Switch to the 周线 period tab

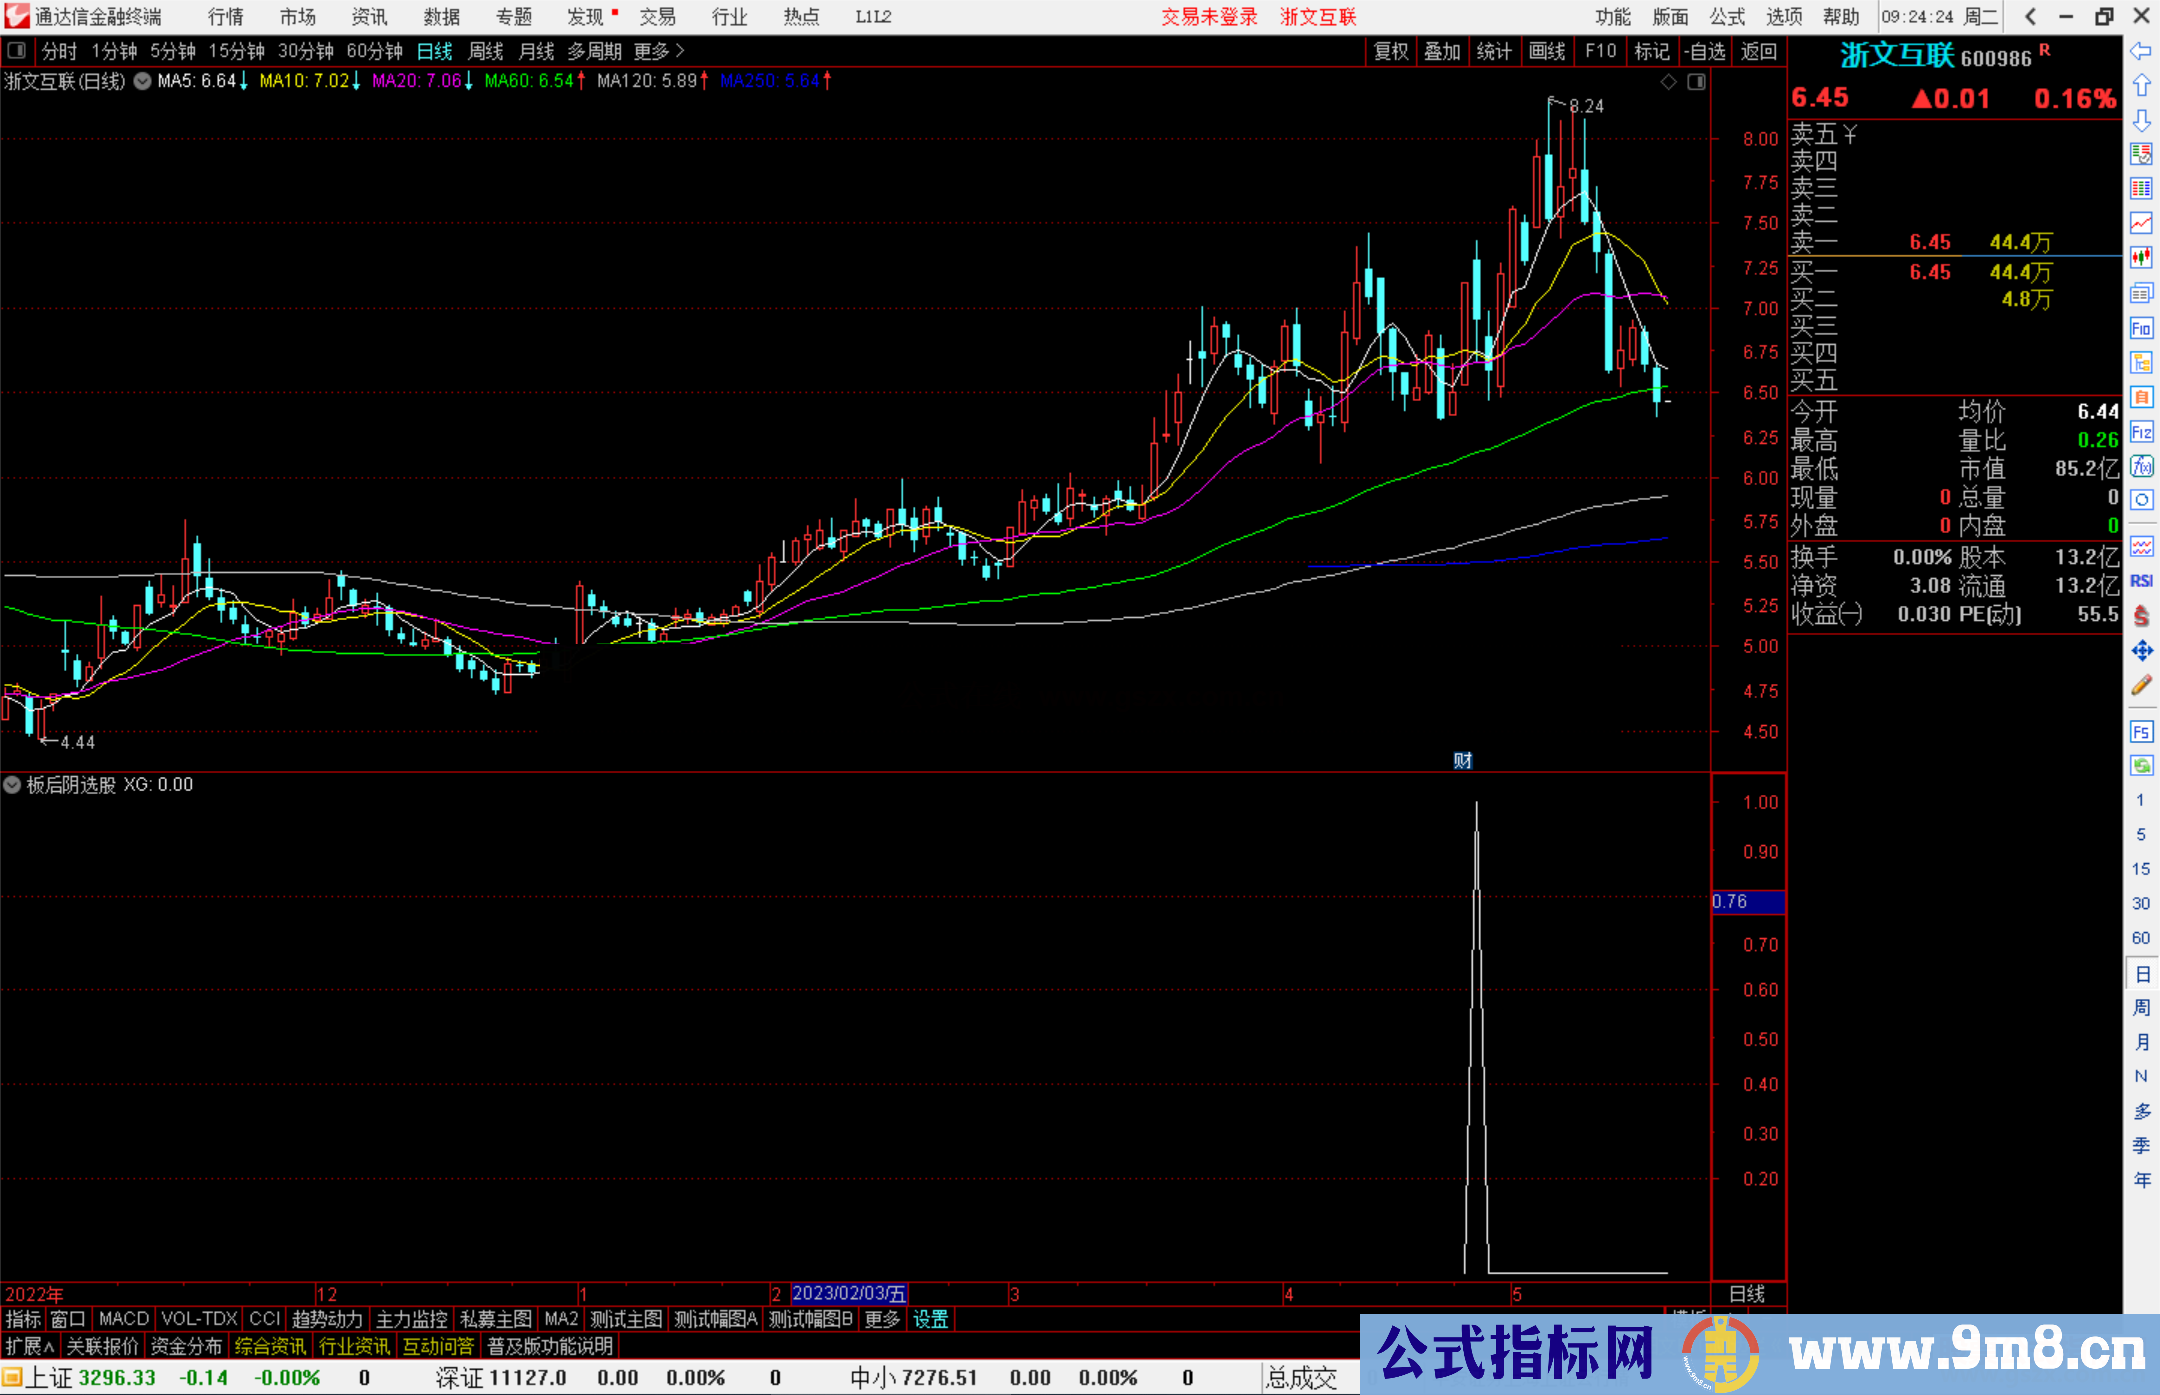pos(486,51)
